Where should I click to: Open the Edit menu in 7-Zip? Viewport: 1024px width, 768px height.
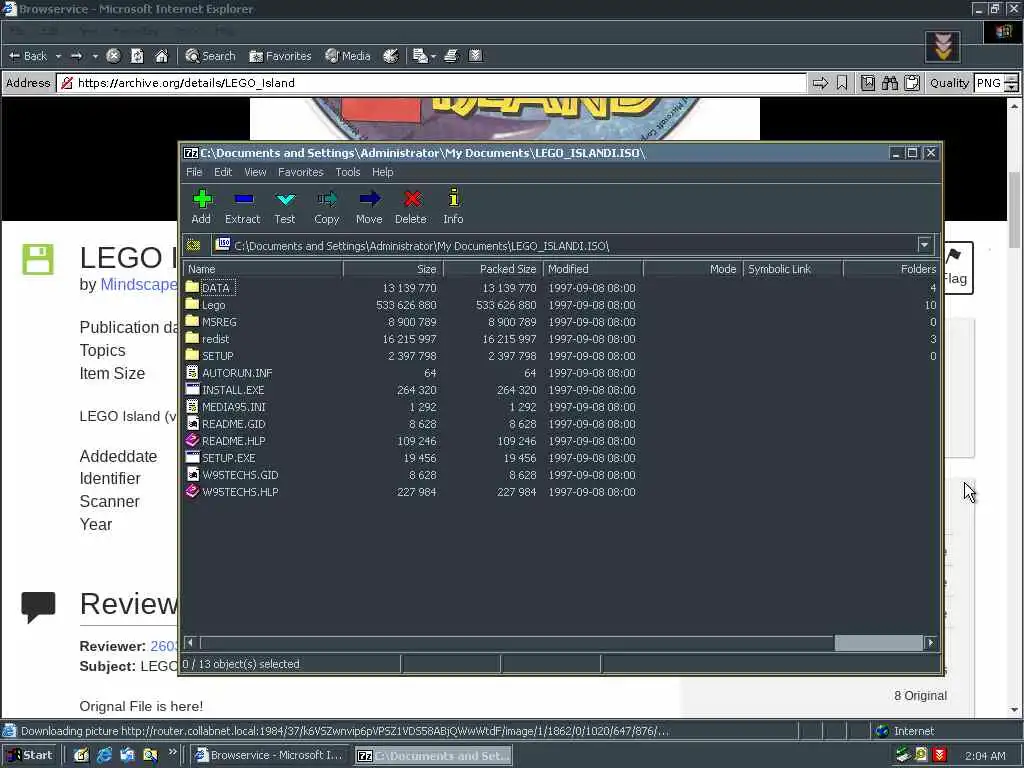point(223,172)
